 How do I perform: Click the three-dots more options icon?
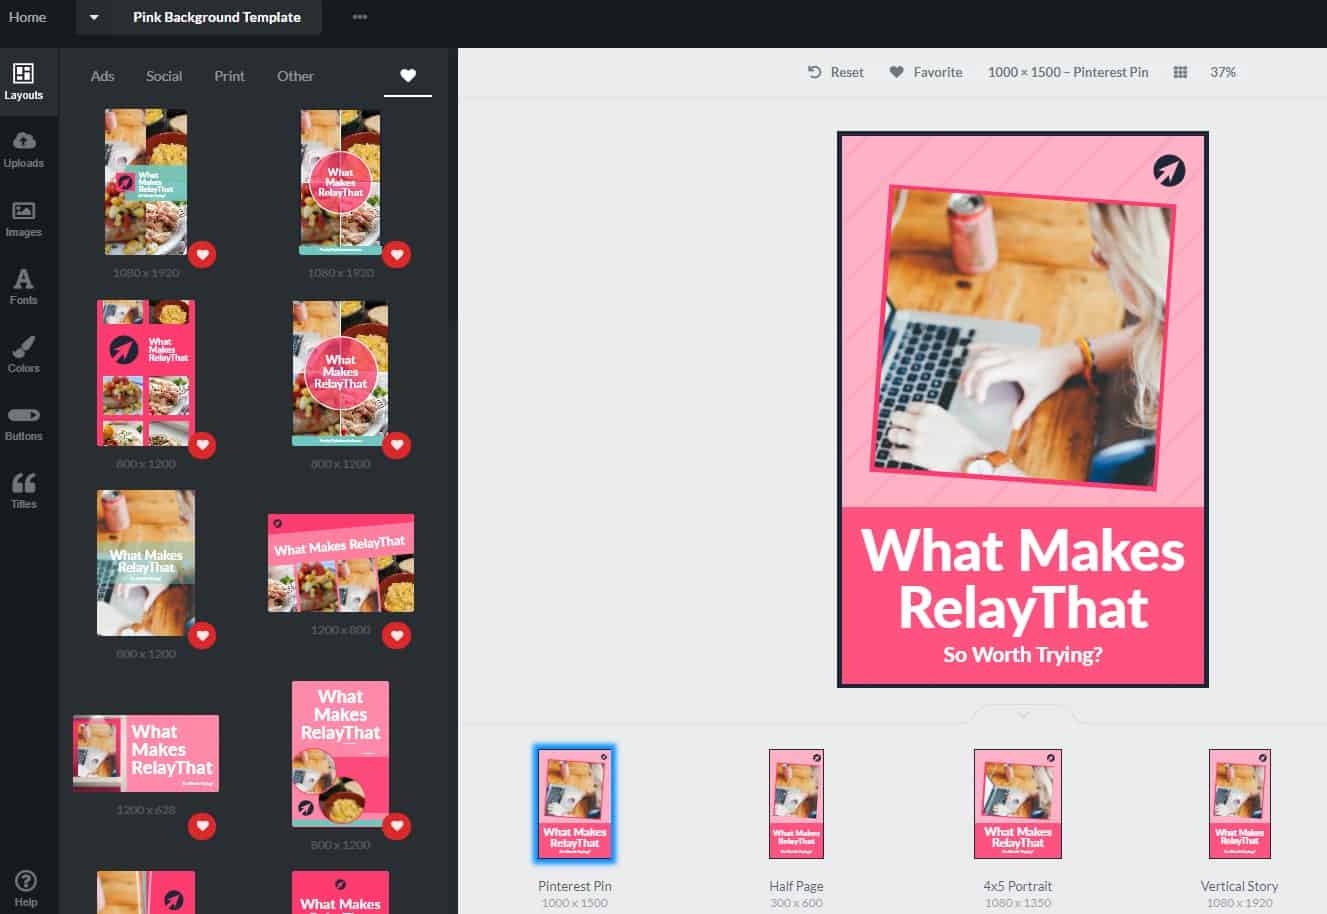[x=360, y=17]
